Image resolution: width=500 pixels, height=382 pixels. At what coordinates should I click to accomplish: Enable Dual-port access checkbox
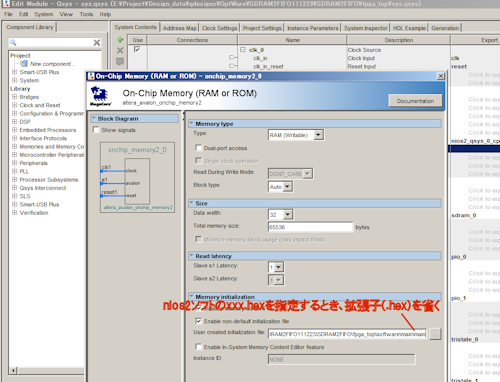pos(198,148)
